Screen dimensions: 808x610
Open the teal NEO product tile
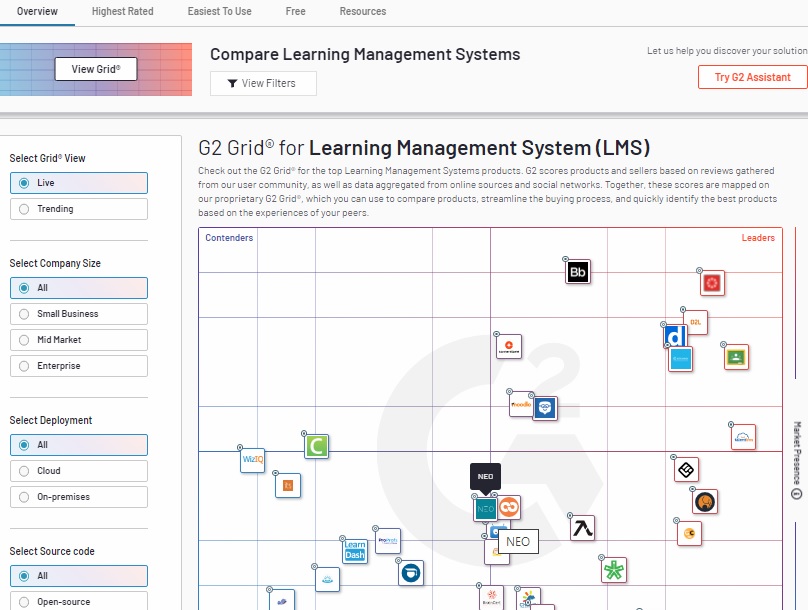tap(485, 509)
